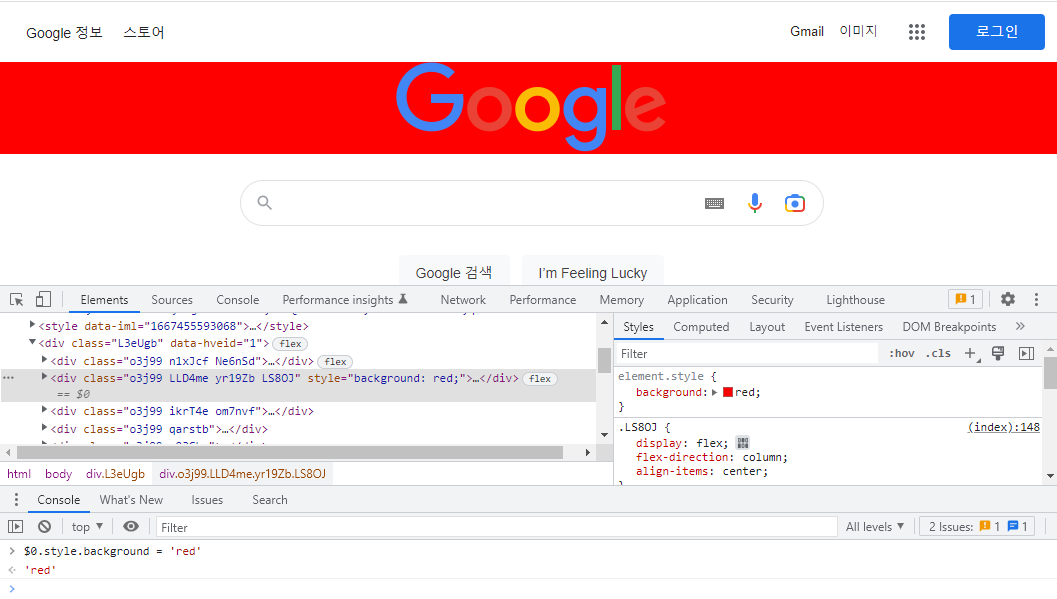Collapse the div class L3eUgb node
The width and height of the screenshot is (1057, 599).
(32, 343)
